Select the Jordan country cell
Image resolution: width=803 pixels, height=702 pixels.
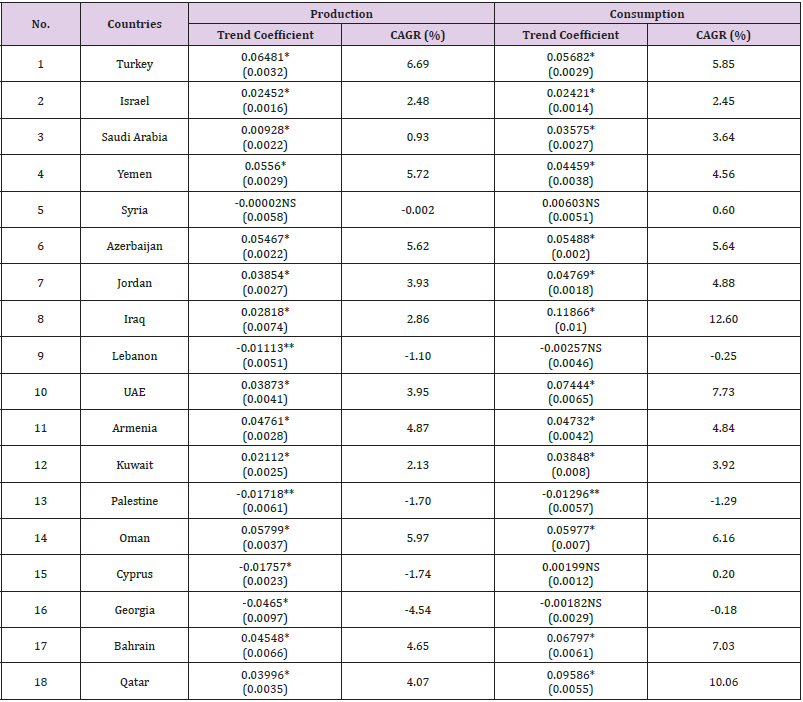134,283
